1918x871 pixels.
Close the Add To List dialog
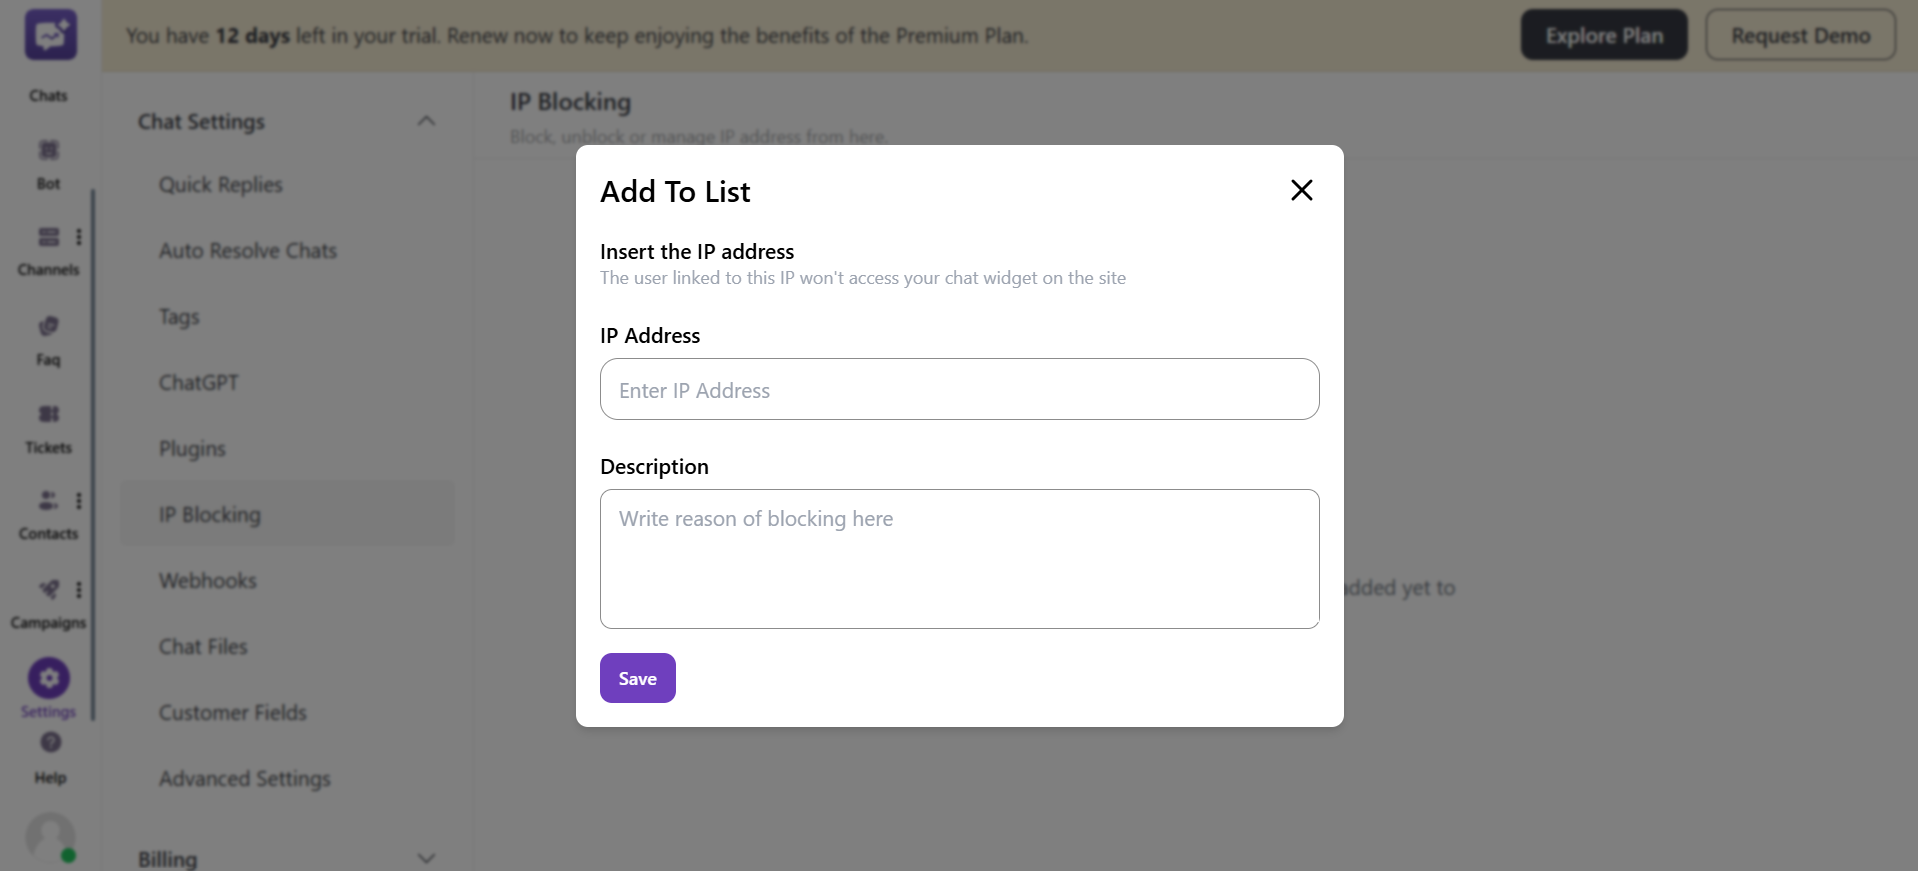click(x=1300, y=190)
